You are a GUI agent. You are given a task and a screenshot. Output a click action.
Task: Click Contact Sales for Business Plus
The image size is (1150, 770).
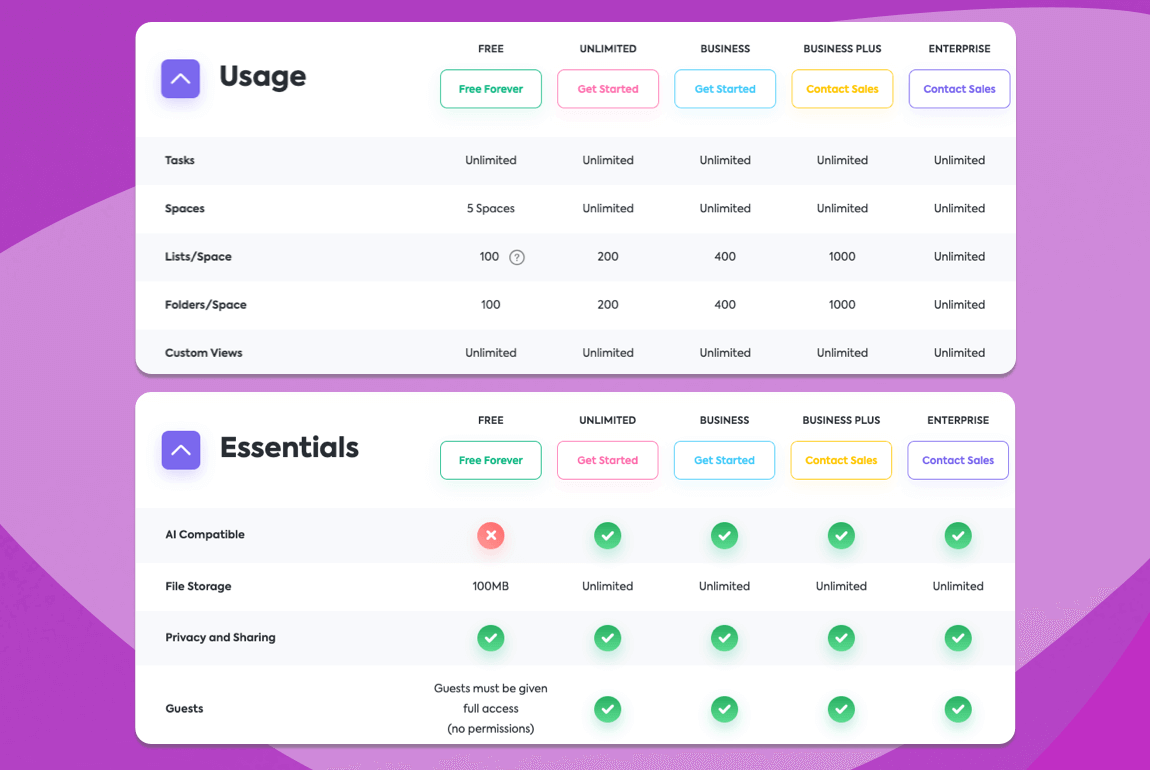[x=841, y=88]
